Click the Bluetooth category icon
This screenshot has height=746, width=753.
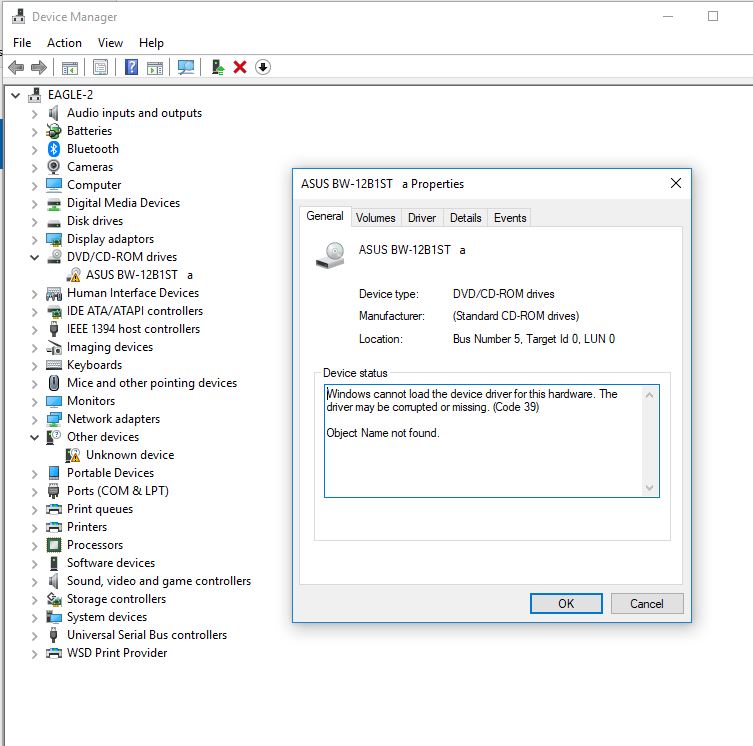pyautogui.click(x=54, y=149)
